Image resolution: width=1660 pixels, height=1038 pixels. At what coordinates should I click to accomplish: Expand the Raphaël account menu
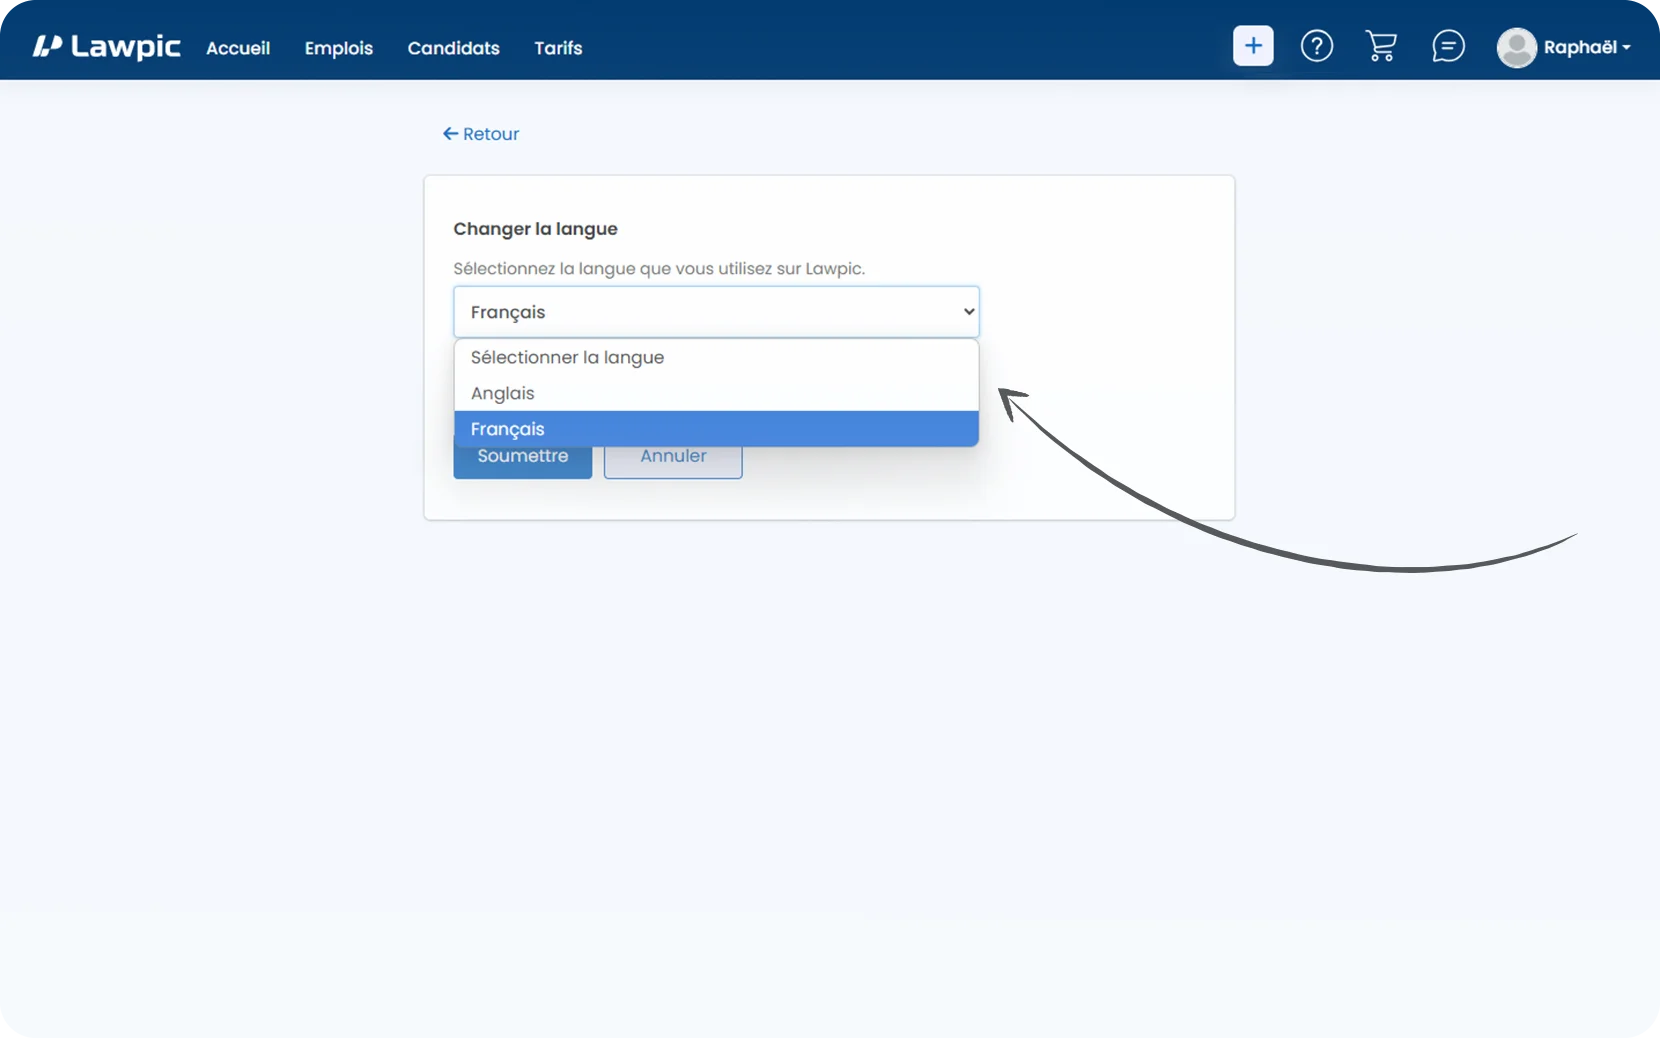(x=1587, y=47)
